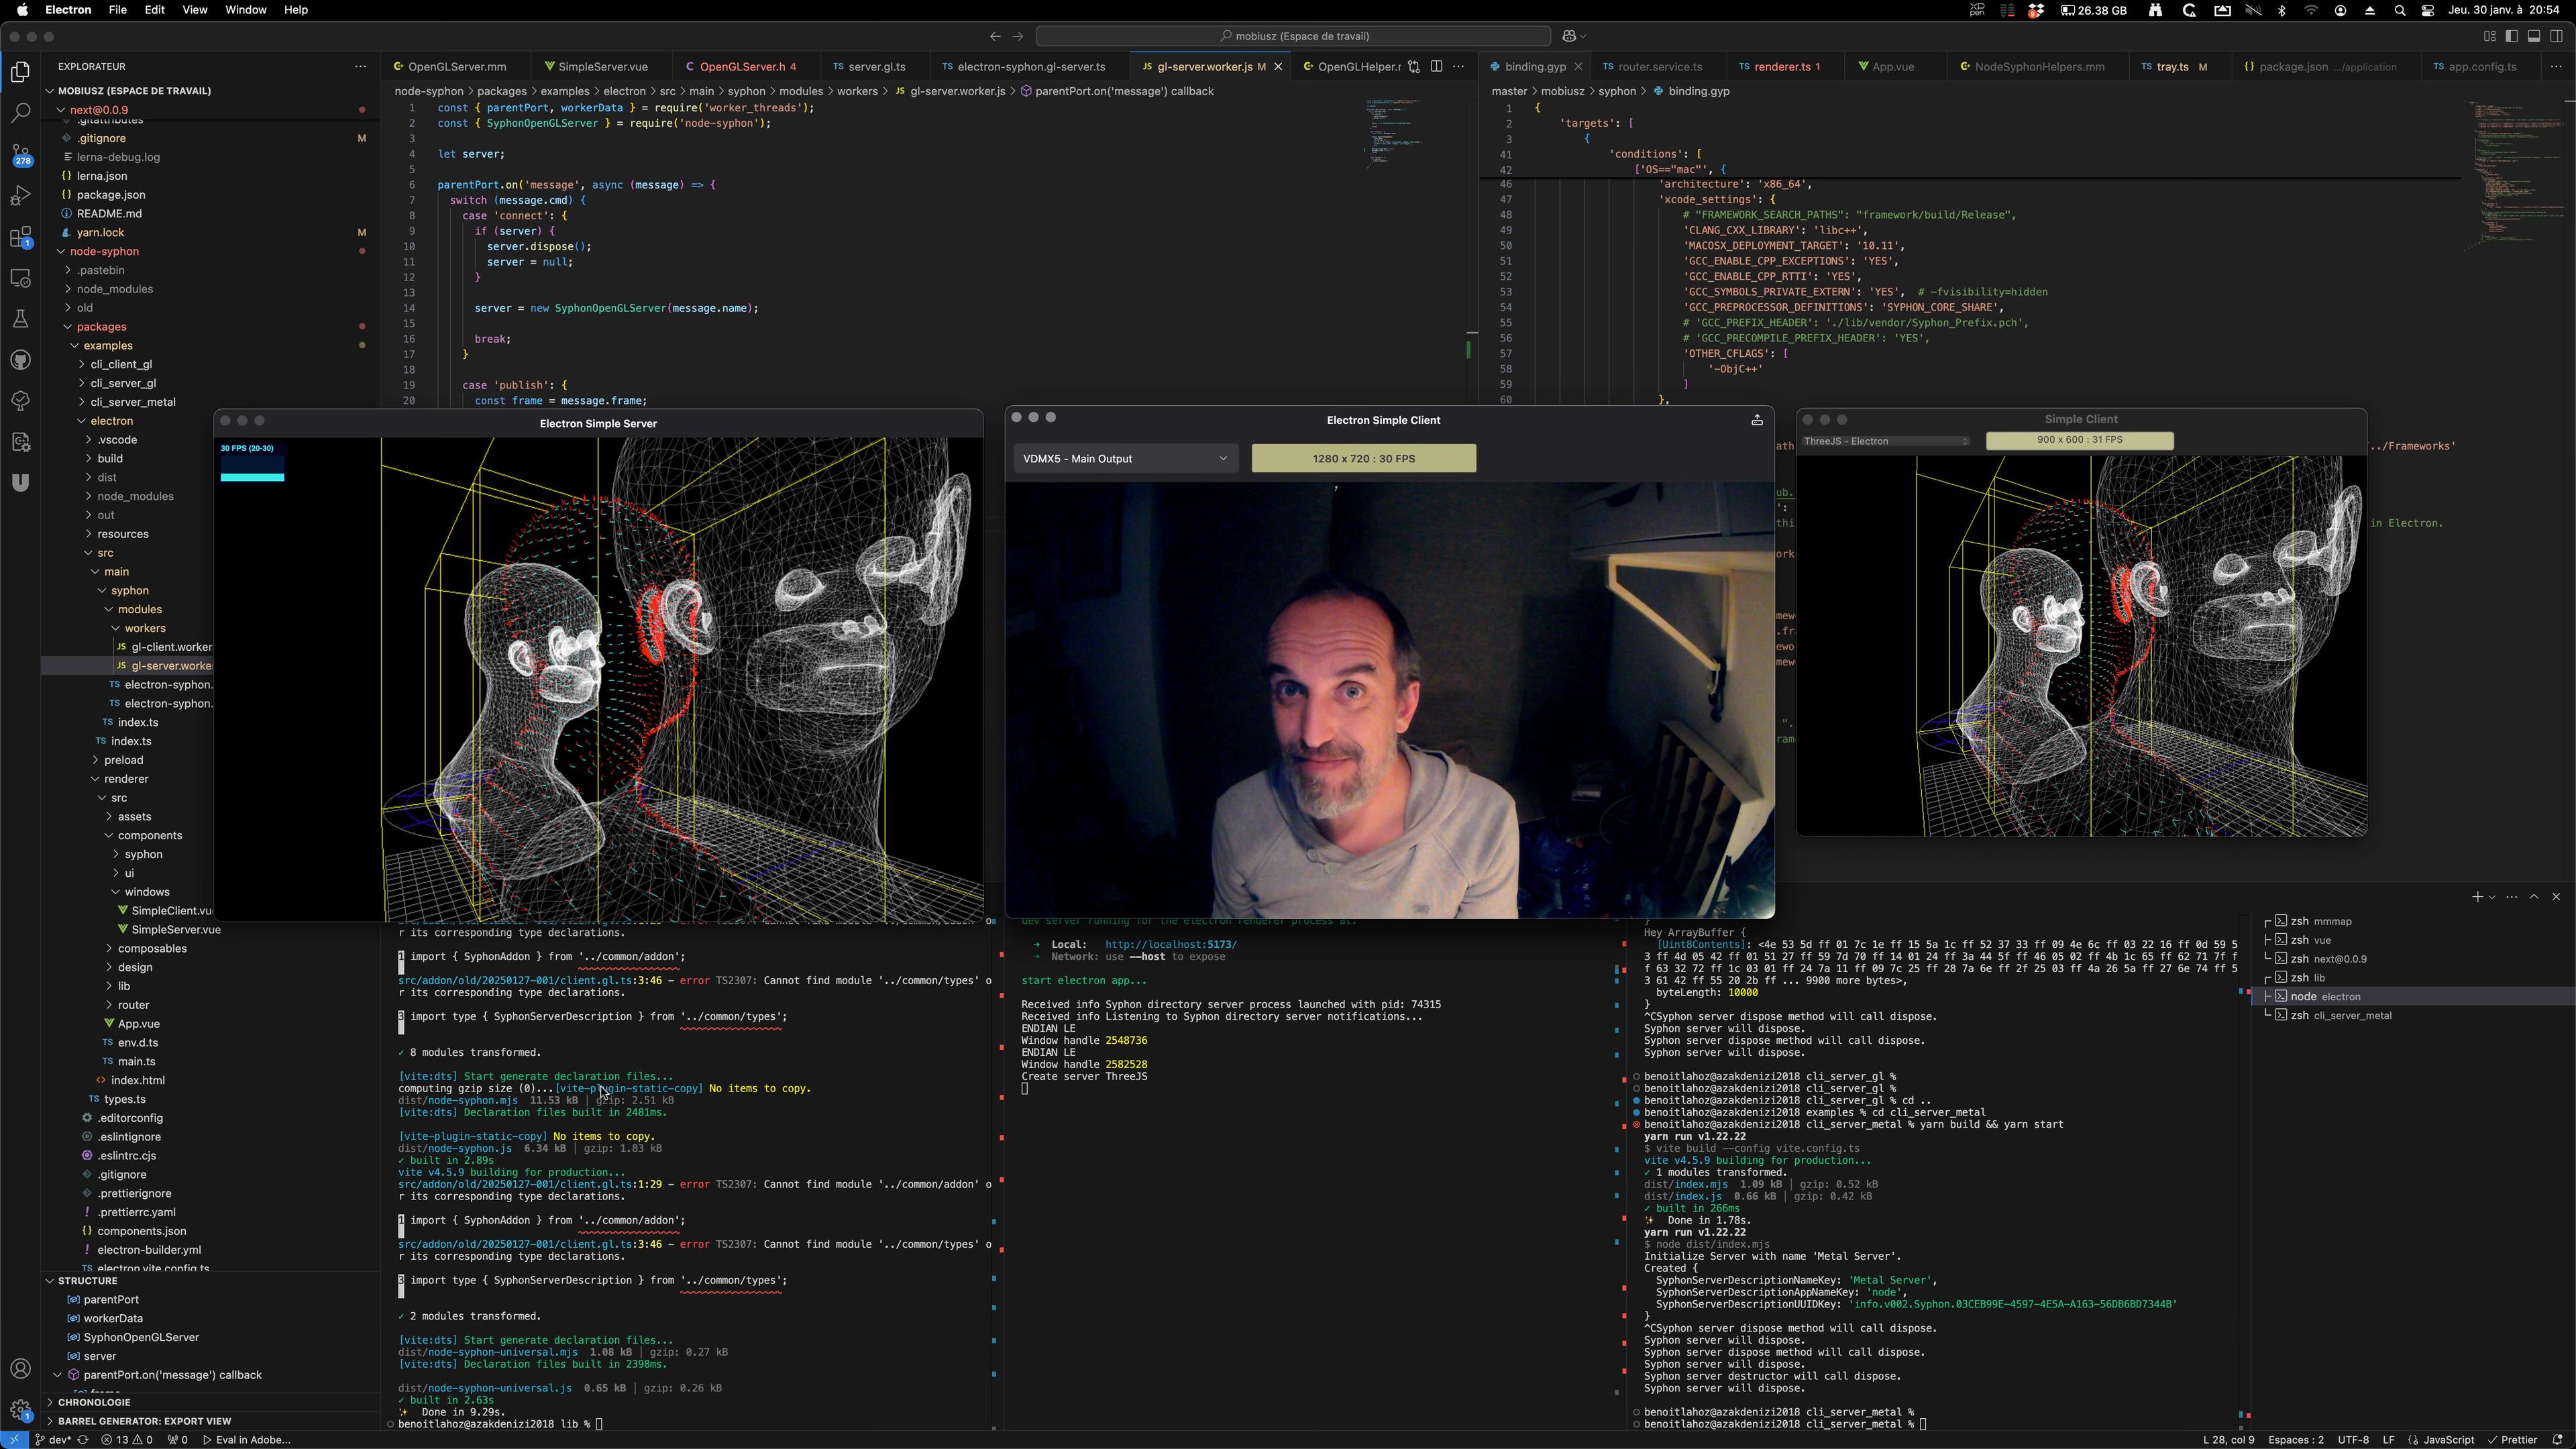The width and height of the screenshot is (2576, 1449).
Task: Click Prettier in the status bar
Action: [2511, 1440]
